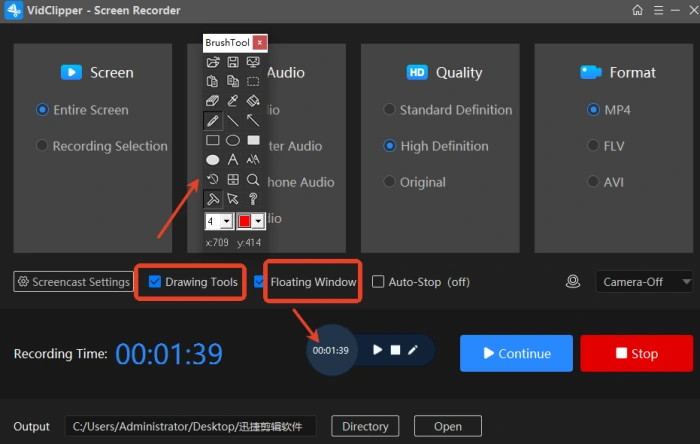Select MP4 format radio button
This screenshot has width=700, height=444.
pos(593,109)
